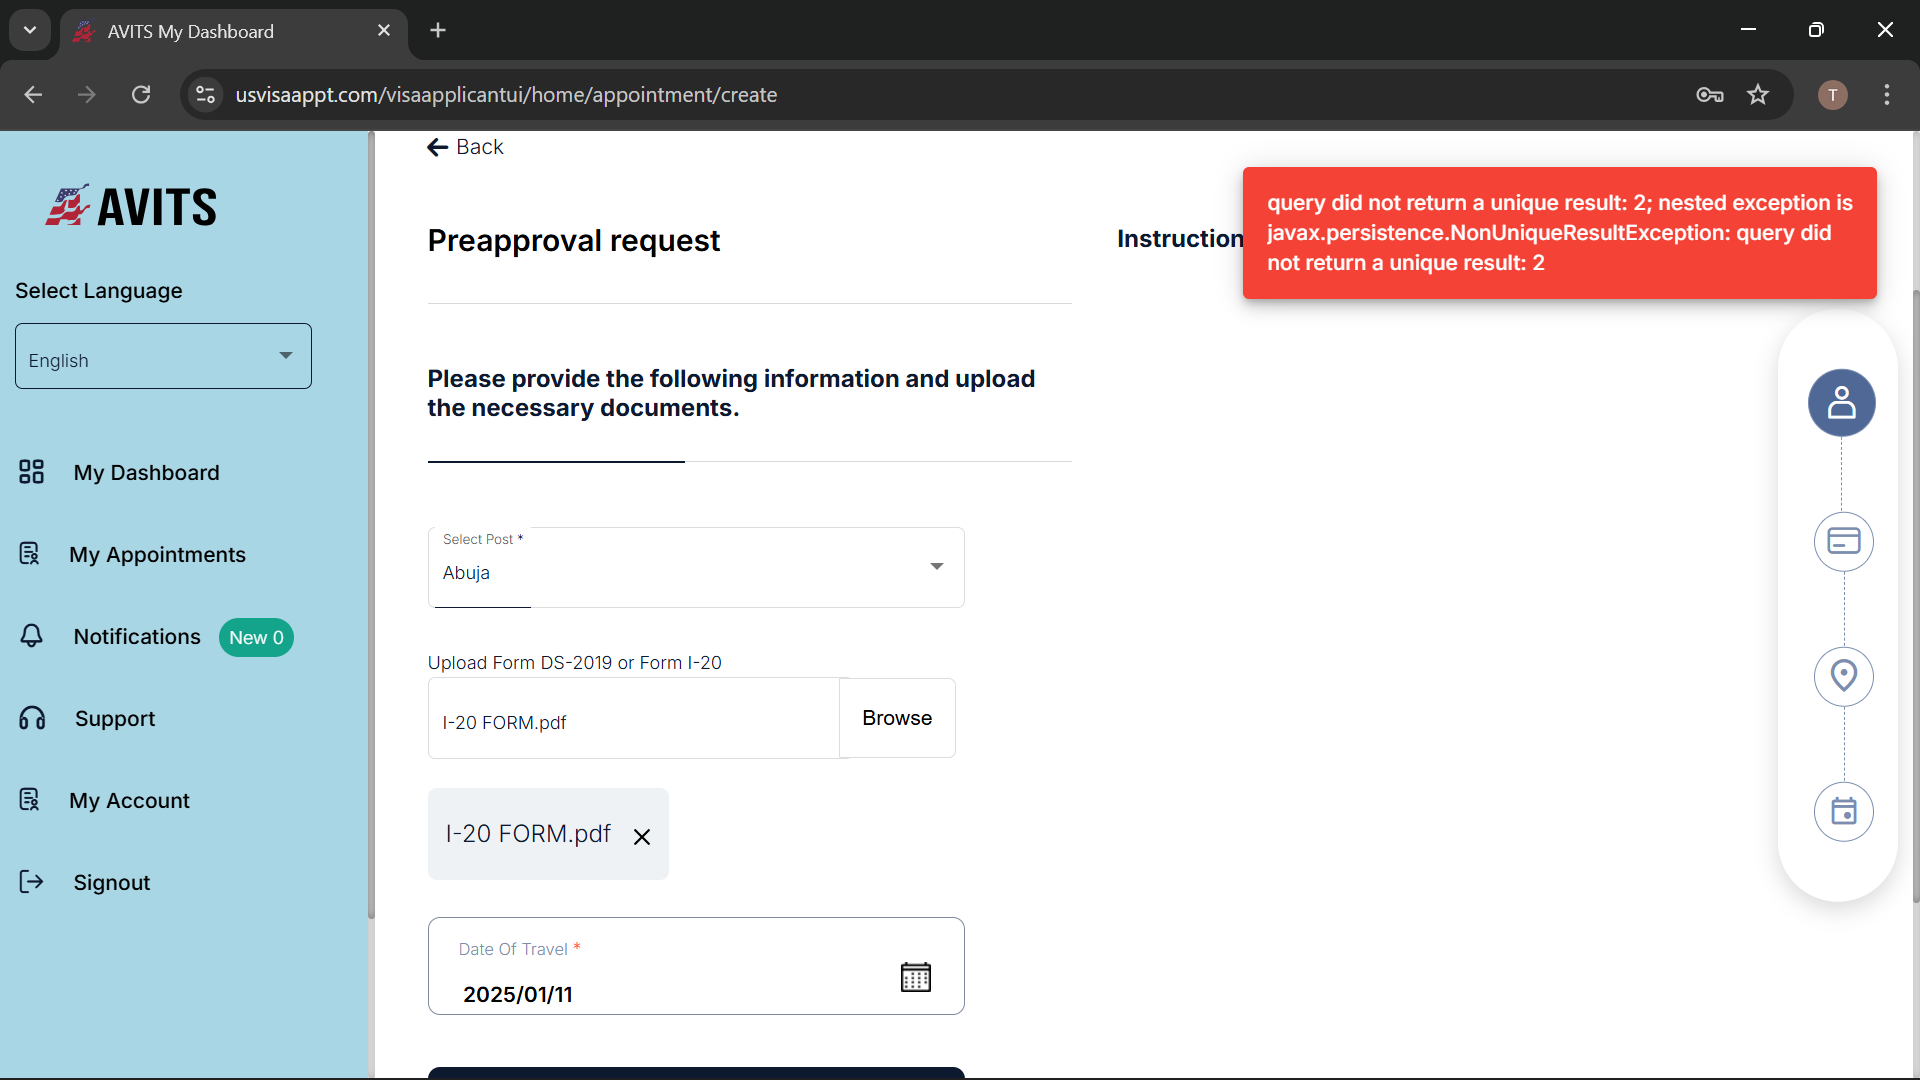Open the location pin step icon

tap(1843, 677)
